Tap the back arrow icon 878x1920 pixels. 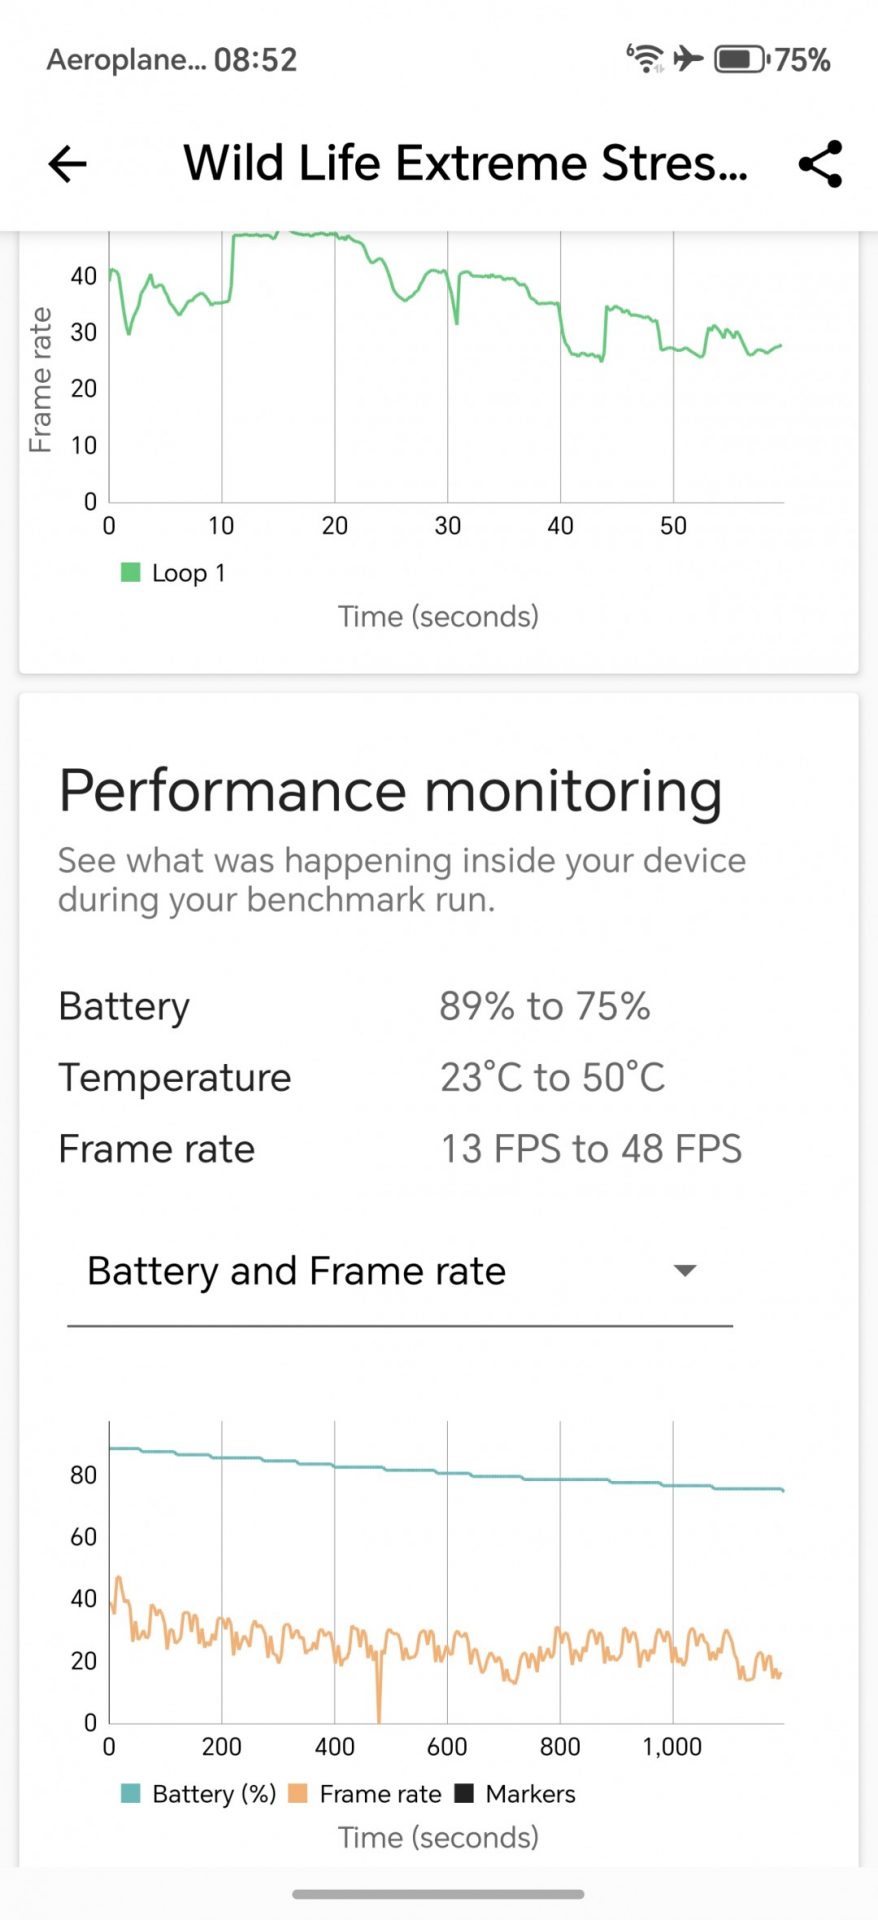[68, 164]
